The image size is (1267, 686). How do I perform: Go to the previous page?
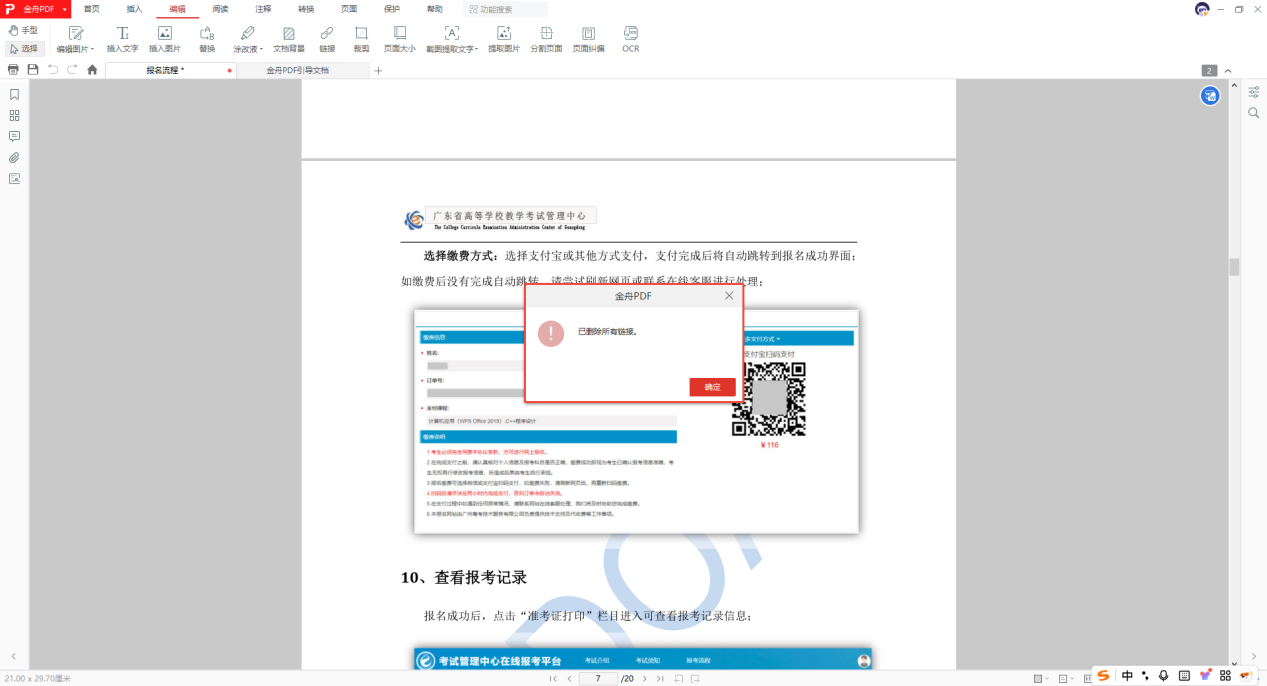569,678
